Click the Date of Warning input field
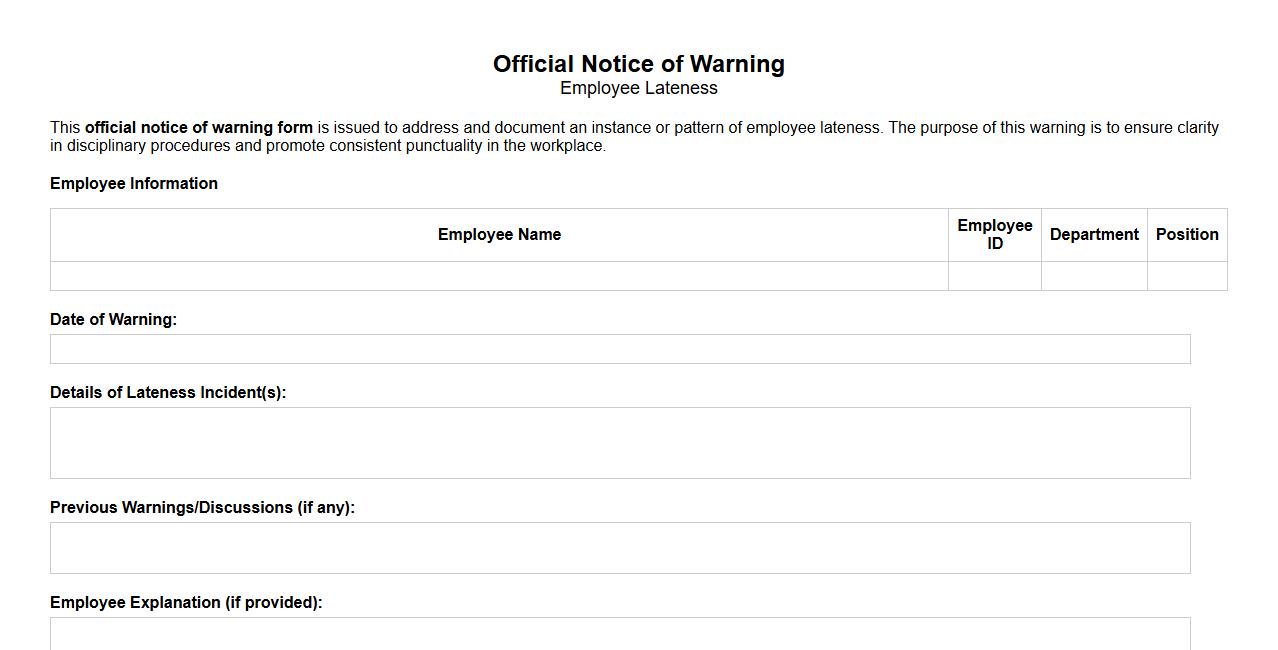Viewport: 1278px width, 650px height. pyautogui.click(x=620, y=348)
